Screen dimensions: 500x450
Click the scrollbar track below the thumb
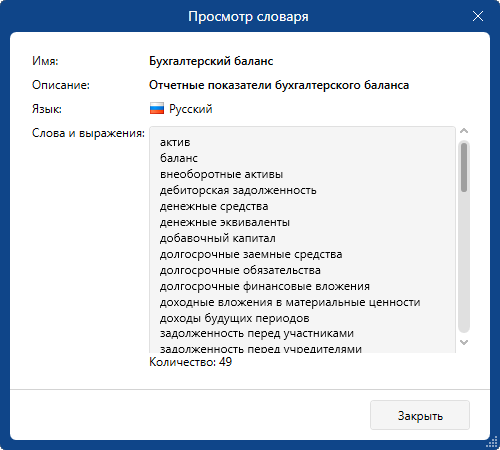tap(464, 262)
